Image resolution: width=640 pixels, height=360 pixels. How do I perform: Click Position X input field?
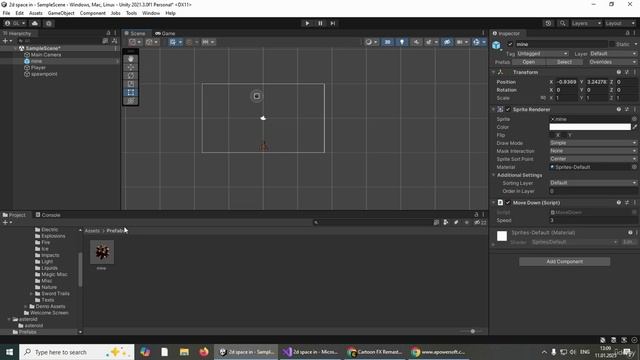[567, 82]
